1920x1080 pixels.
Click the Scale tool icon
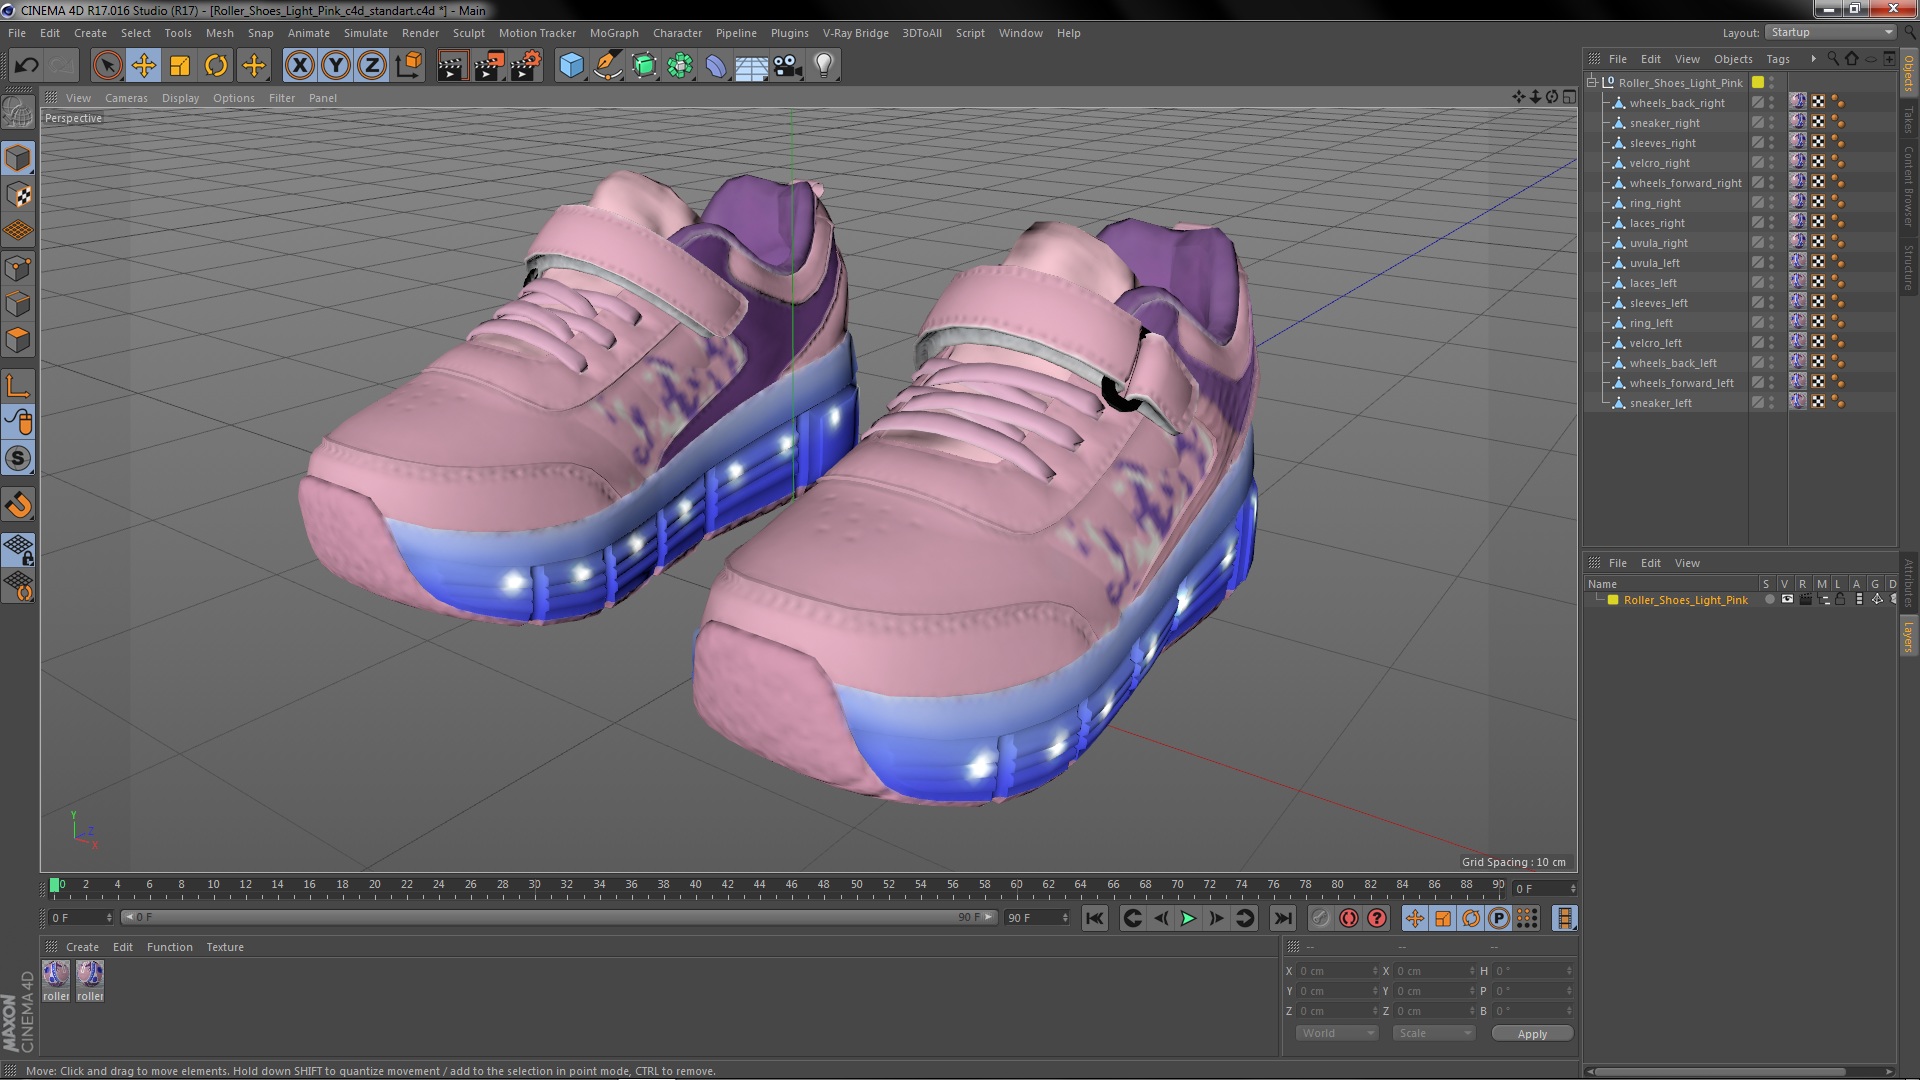pyautogui.click(x=180, y=66)
